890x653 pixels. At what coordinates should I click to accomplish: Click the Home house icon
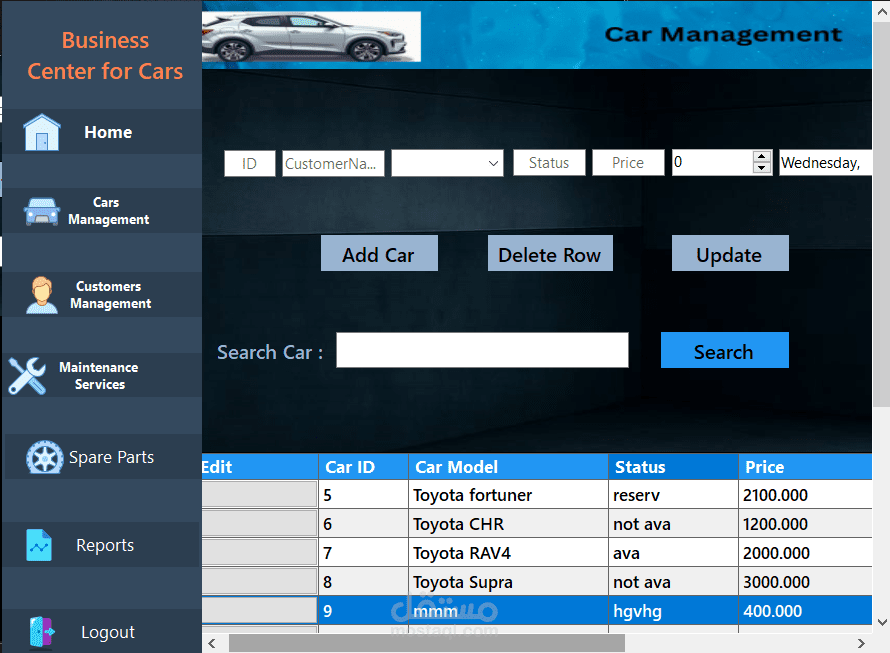[x=41, y=132]
